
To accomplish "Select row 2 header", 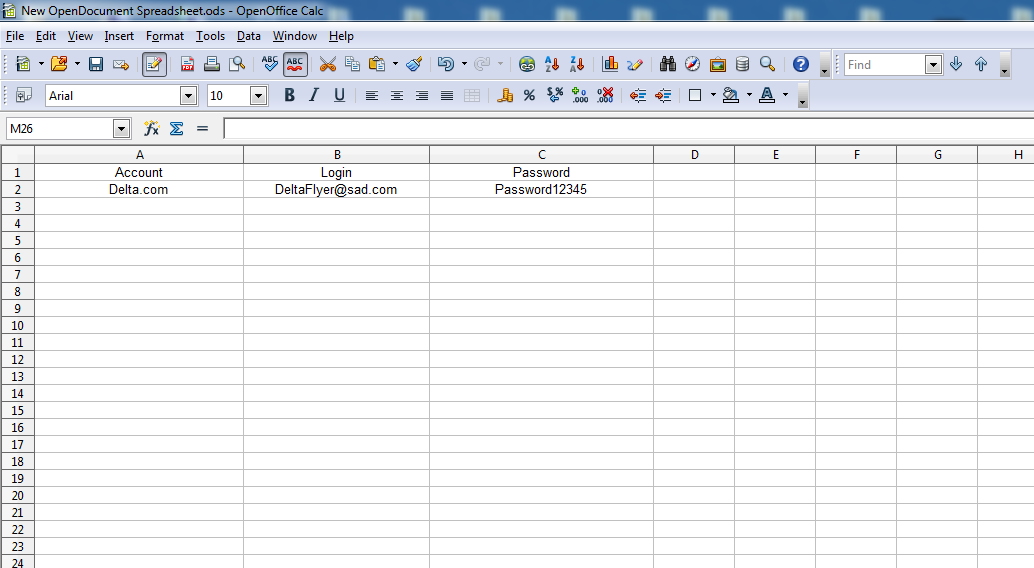I will [17, 190].
